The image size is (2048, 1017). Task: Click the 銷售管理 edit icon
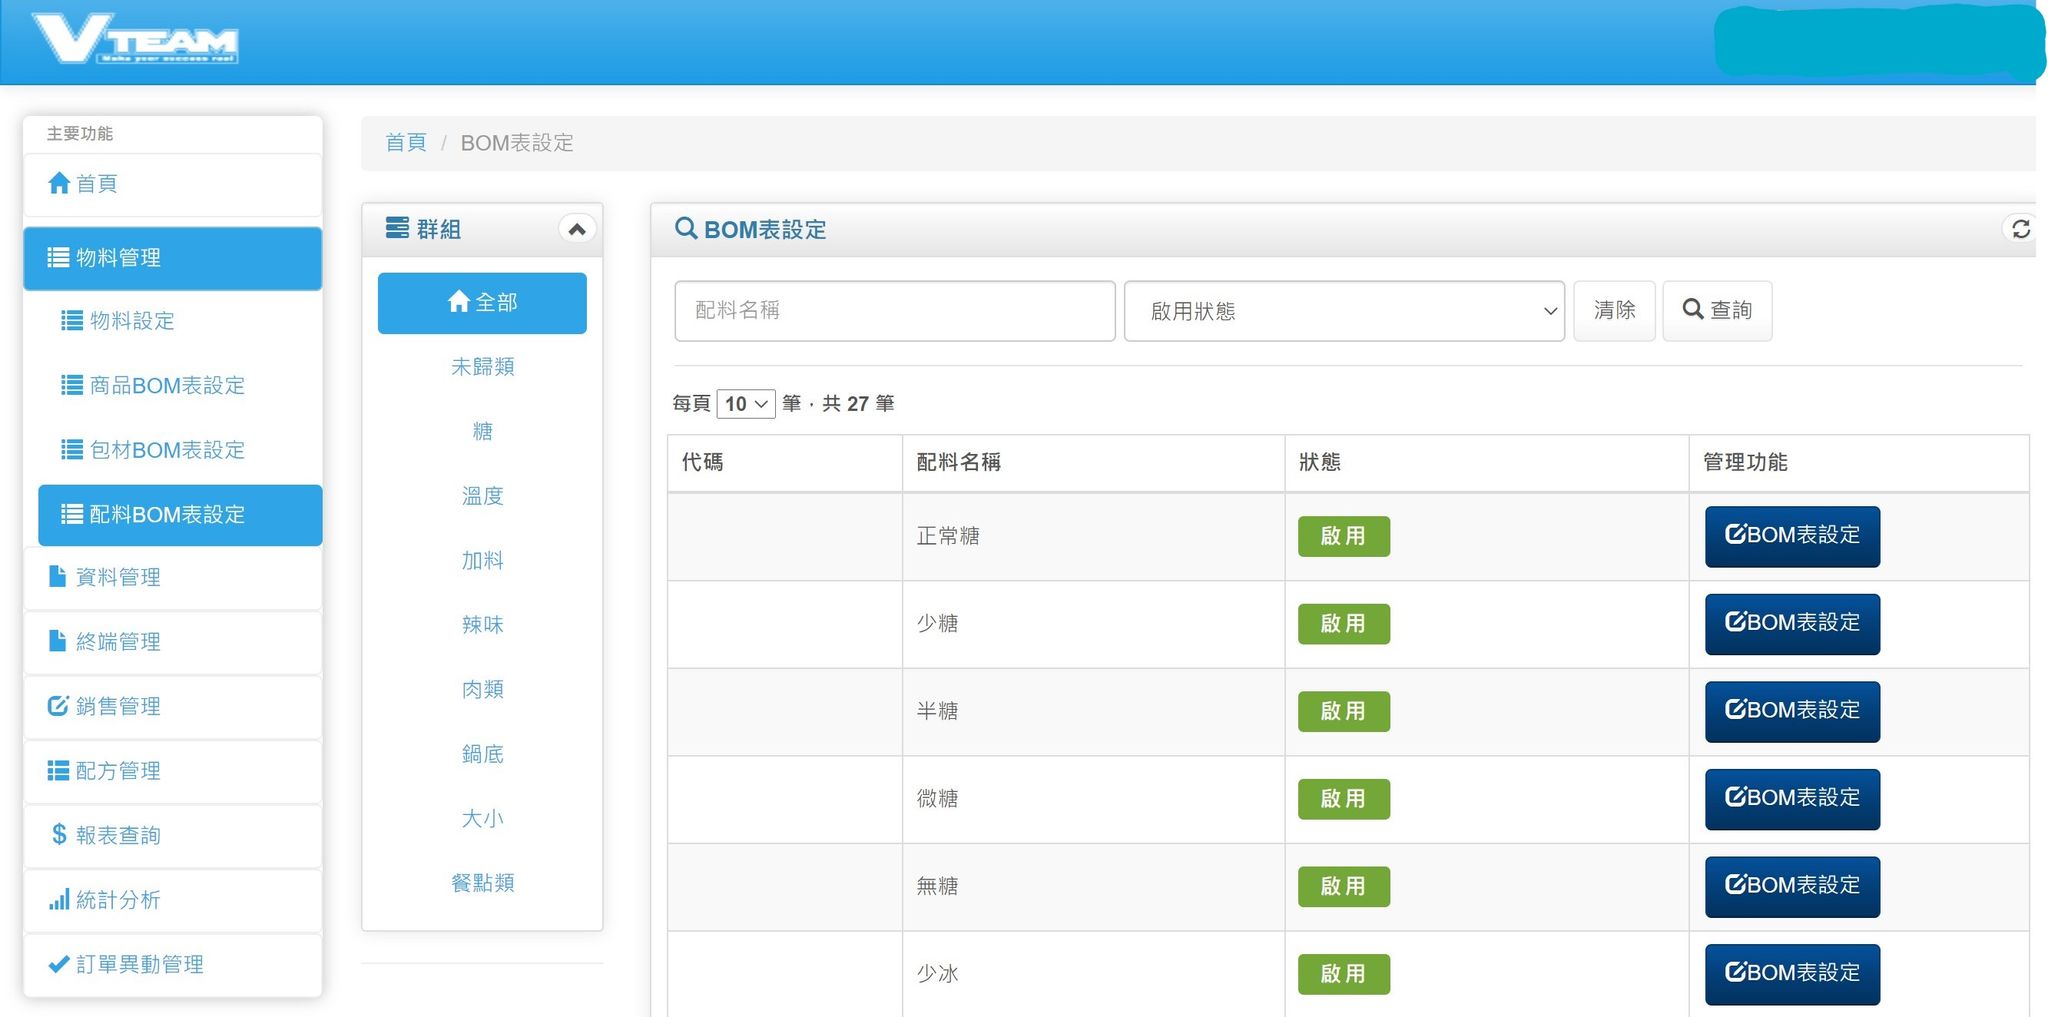pos(57,706)
